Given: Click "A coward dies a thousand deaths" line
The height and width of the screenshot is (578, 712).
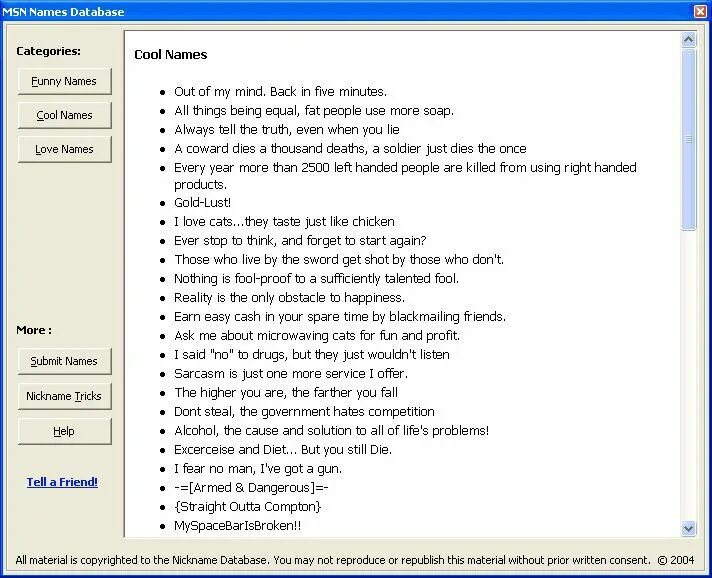Looking at the screenshot, I should tap(350, 149).
